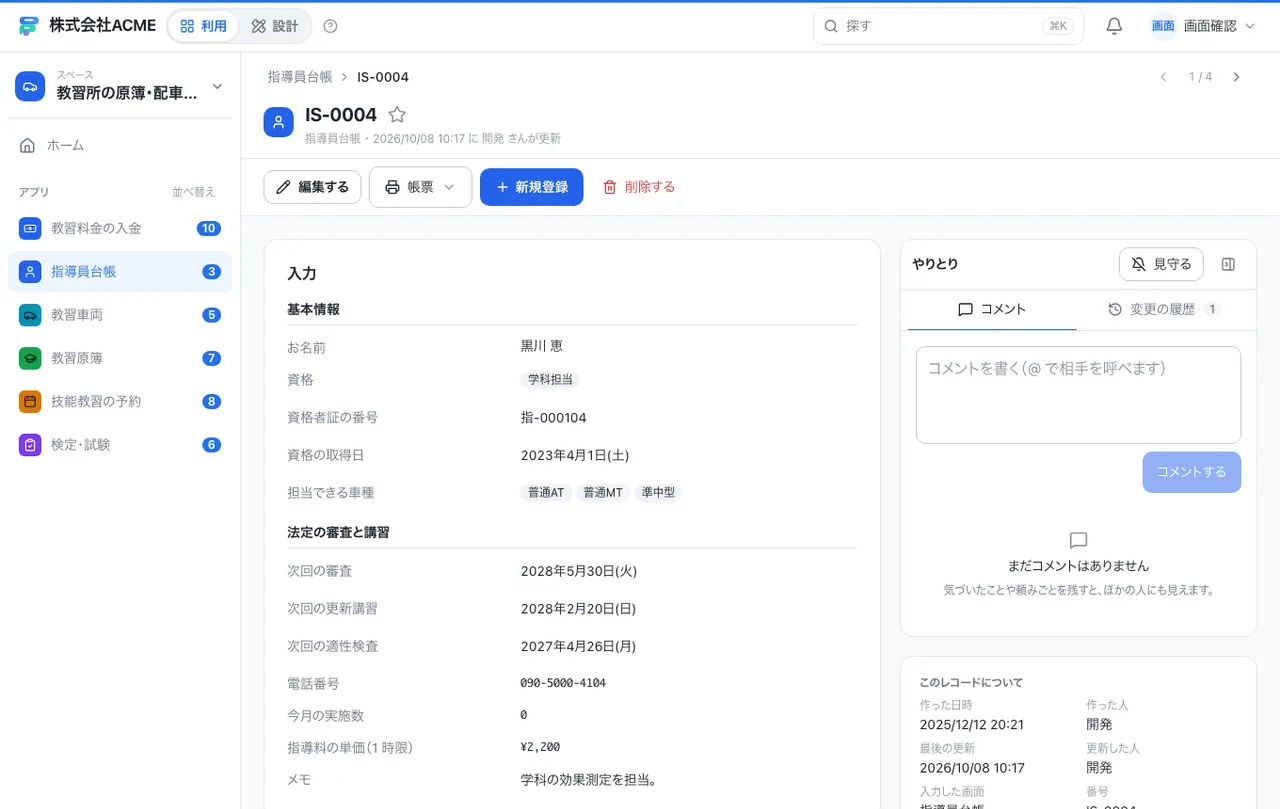Switch to 変更の履歴 tab
The image size is (1280, 809).
pos(1164,309)
